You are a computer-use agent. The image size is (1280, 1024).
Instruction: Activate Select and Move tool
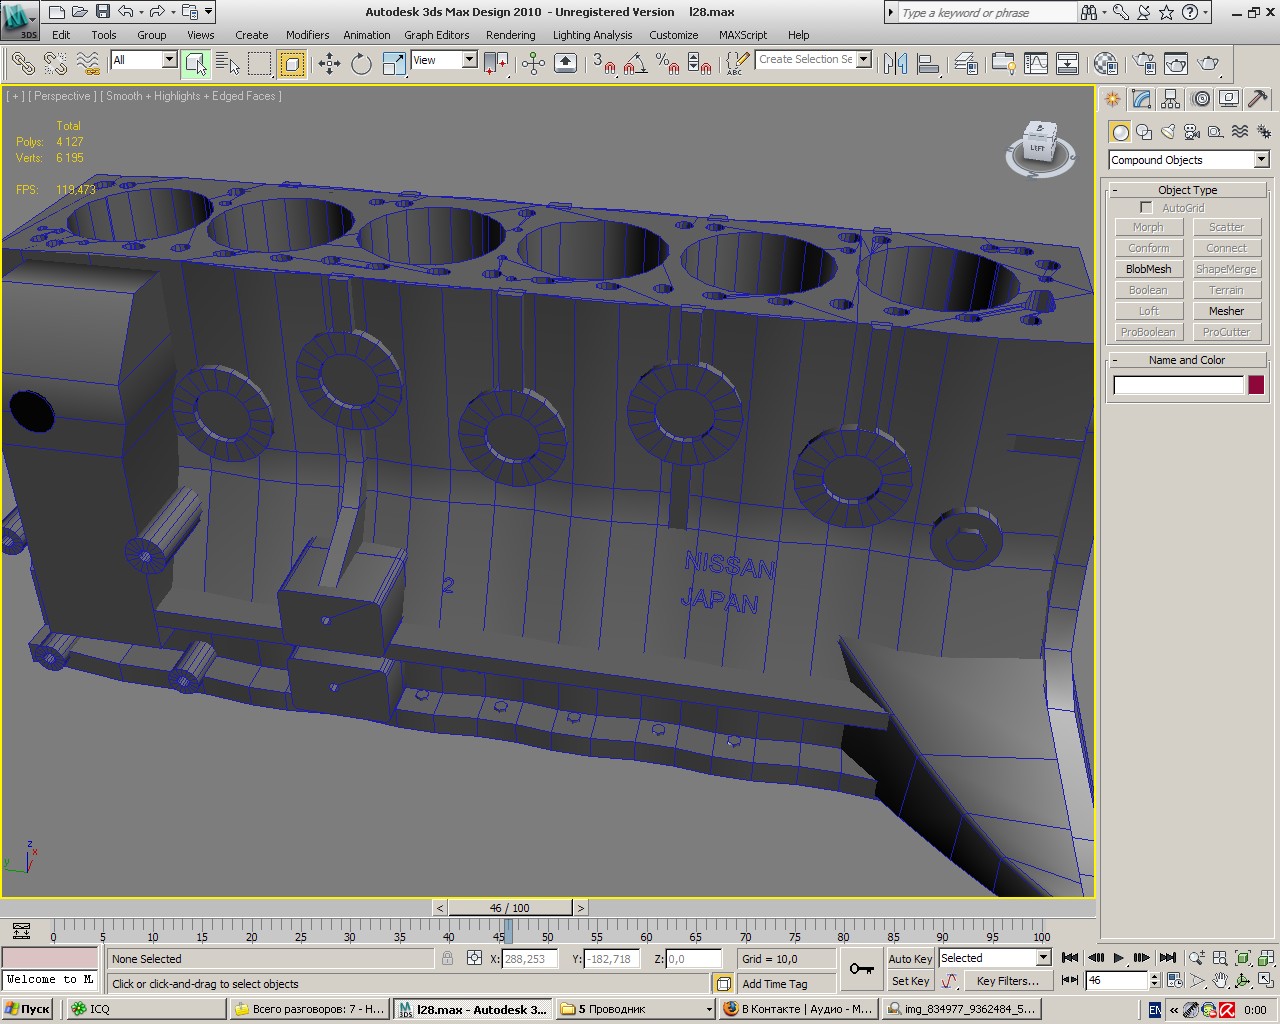tap(329, 64)
